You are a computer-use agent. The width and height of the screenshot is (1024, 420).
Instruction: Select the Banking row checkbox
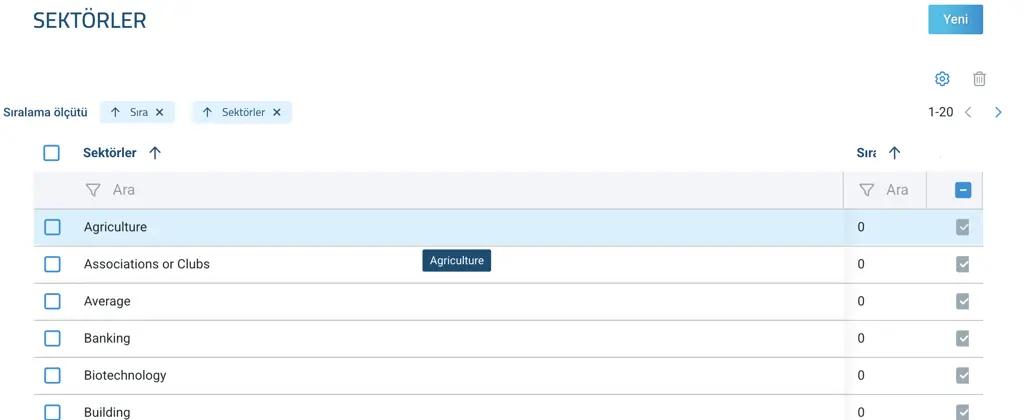(x=52, y=338)
